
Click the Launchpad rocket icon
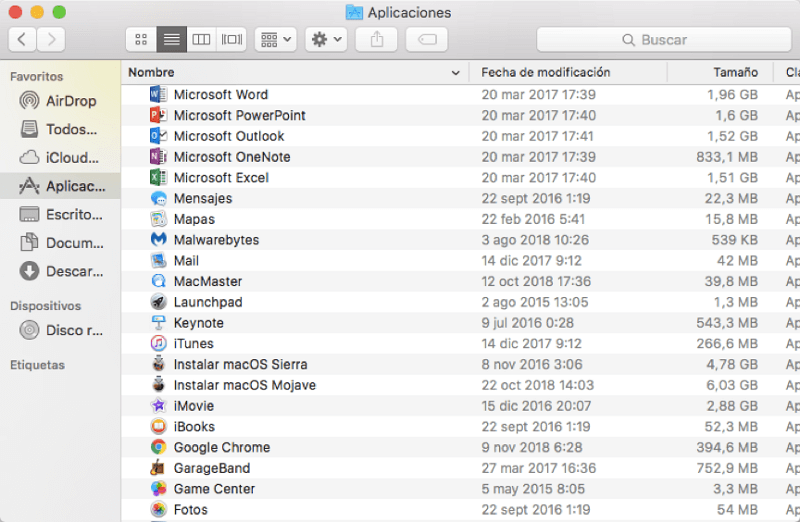tap(158, 302)
